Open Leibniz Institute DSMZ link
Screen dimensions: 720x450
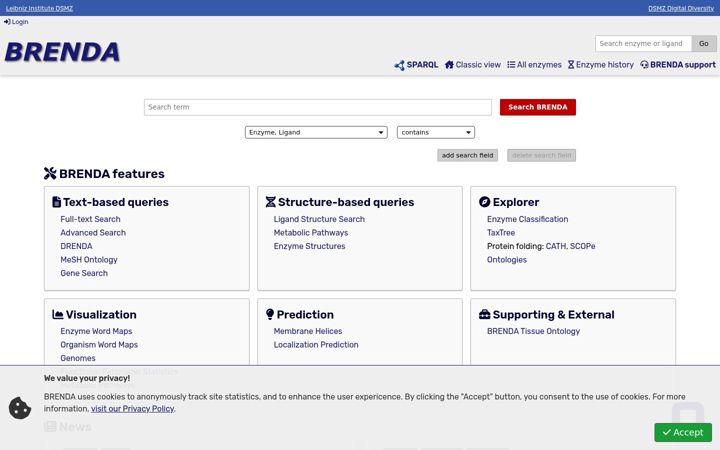(x=39, y=8)
